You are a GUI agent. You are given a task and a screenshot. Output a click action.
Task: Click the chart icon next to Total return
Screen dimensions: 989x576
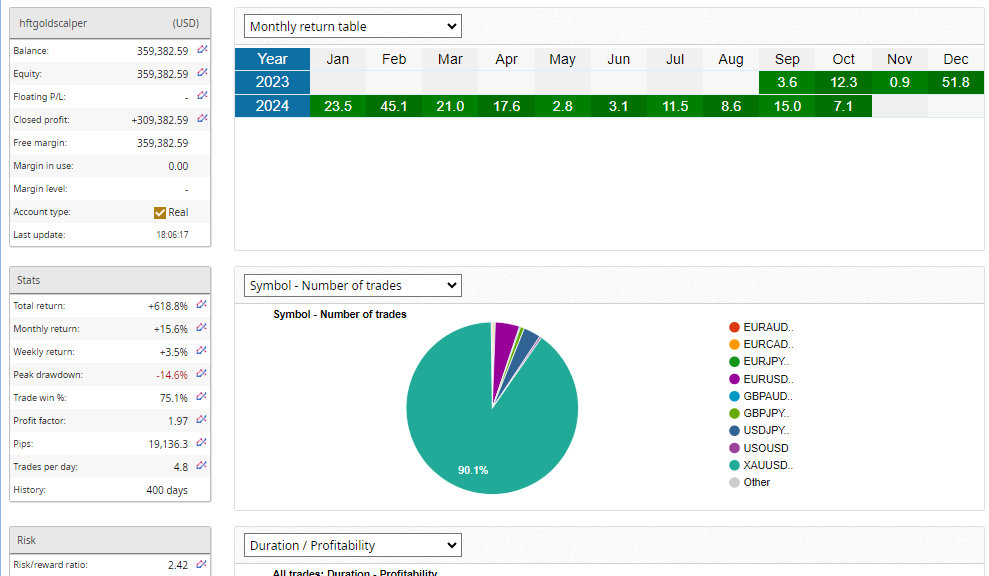(202, 304)
